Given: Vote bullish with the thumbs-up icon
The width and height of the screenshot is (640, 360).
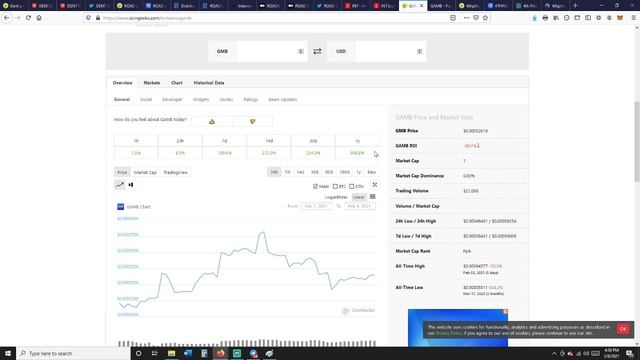Looking at the screenshot, I should [212, 121].
